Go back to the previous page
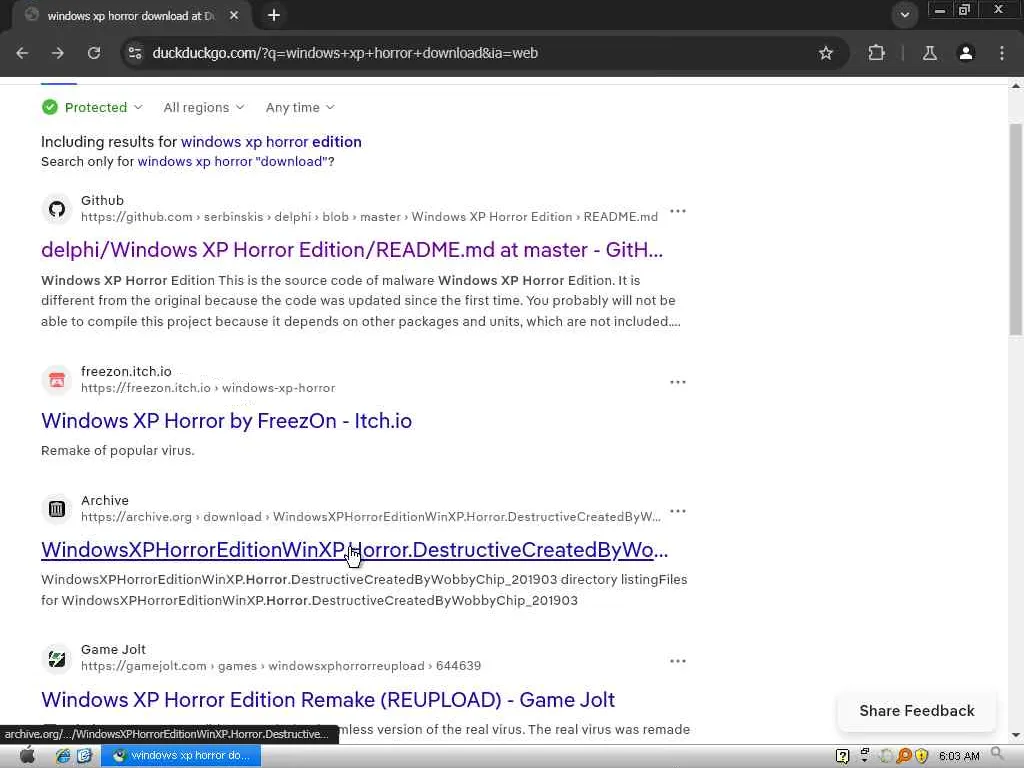Screen dimensions: 1024x768 pos(22,53)
